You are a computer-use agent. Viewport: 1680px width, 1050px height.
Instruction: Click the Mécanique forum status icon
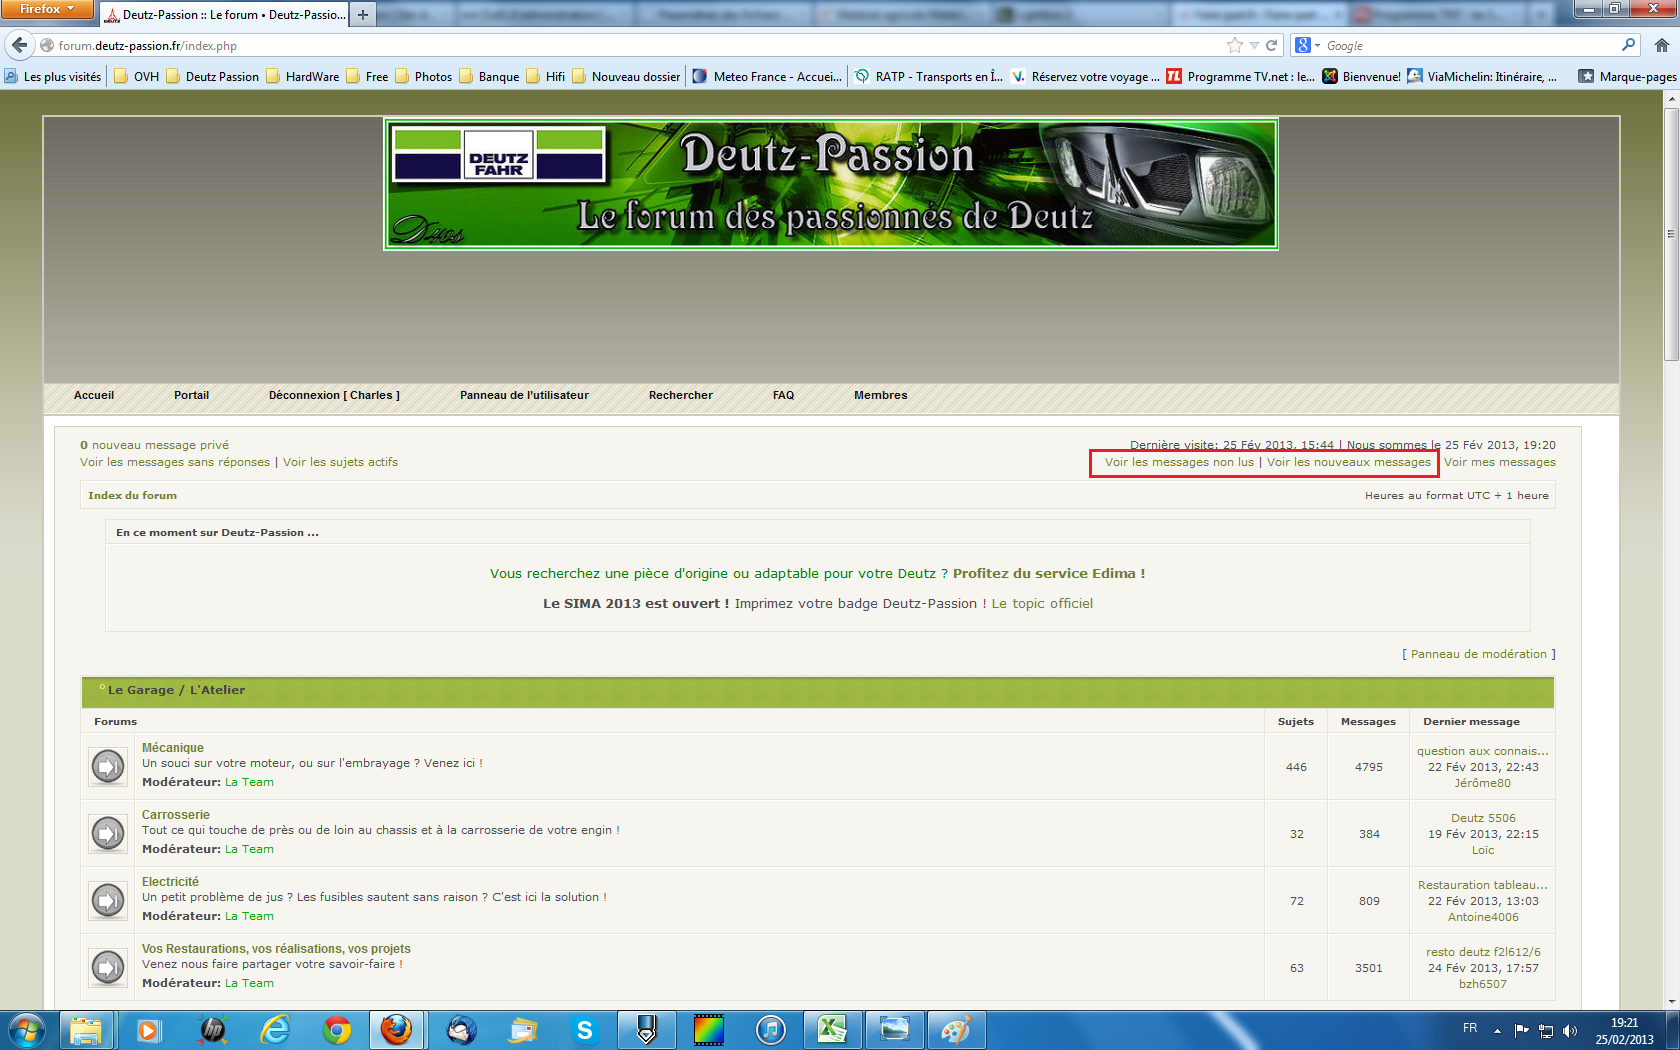(108, 767)
